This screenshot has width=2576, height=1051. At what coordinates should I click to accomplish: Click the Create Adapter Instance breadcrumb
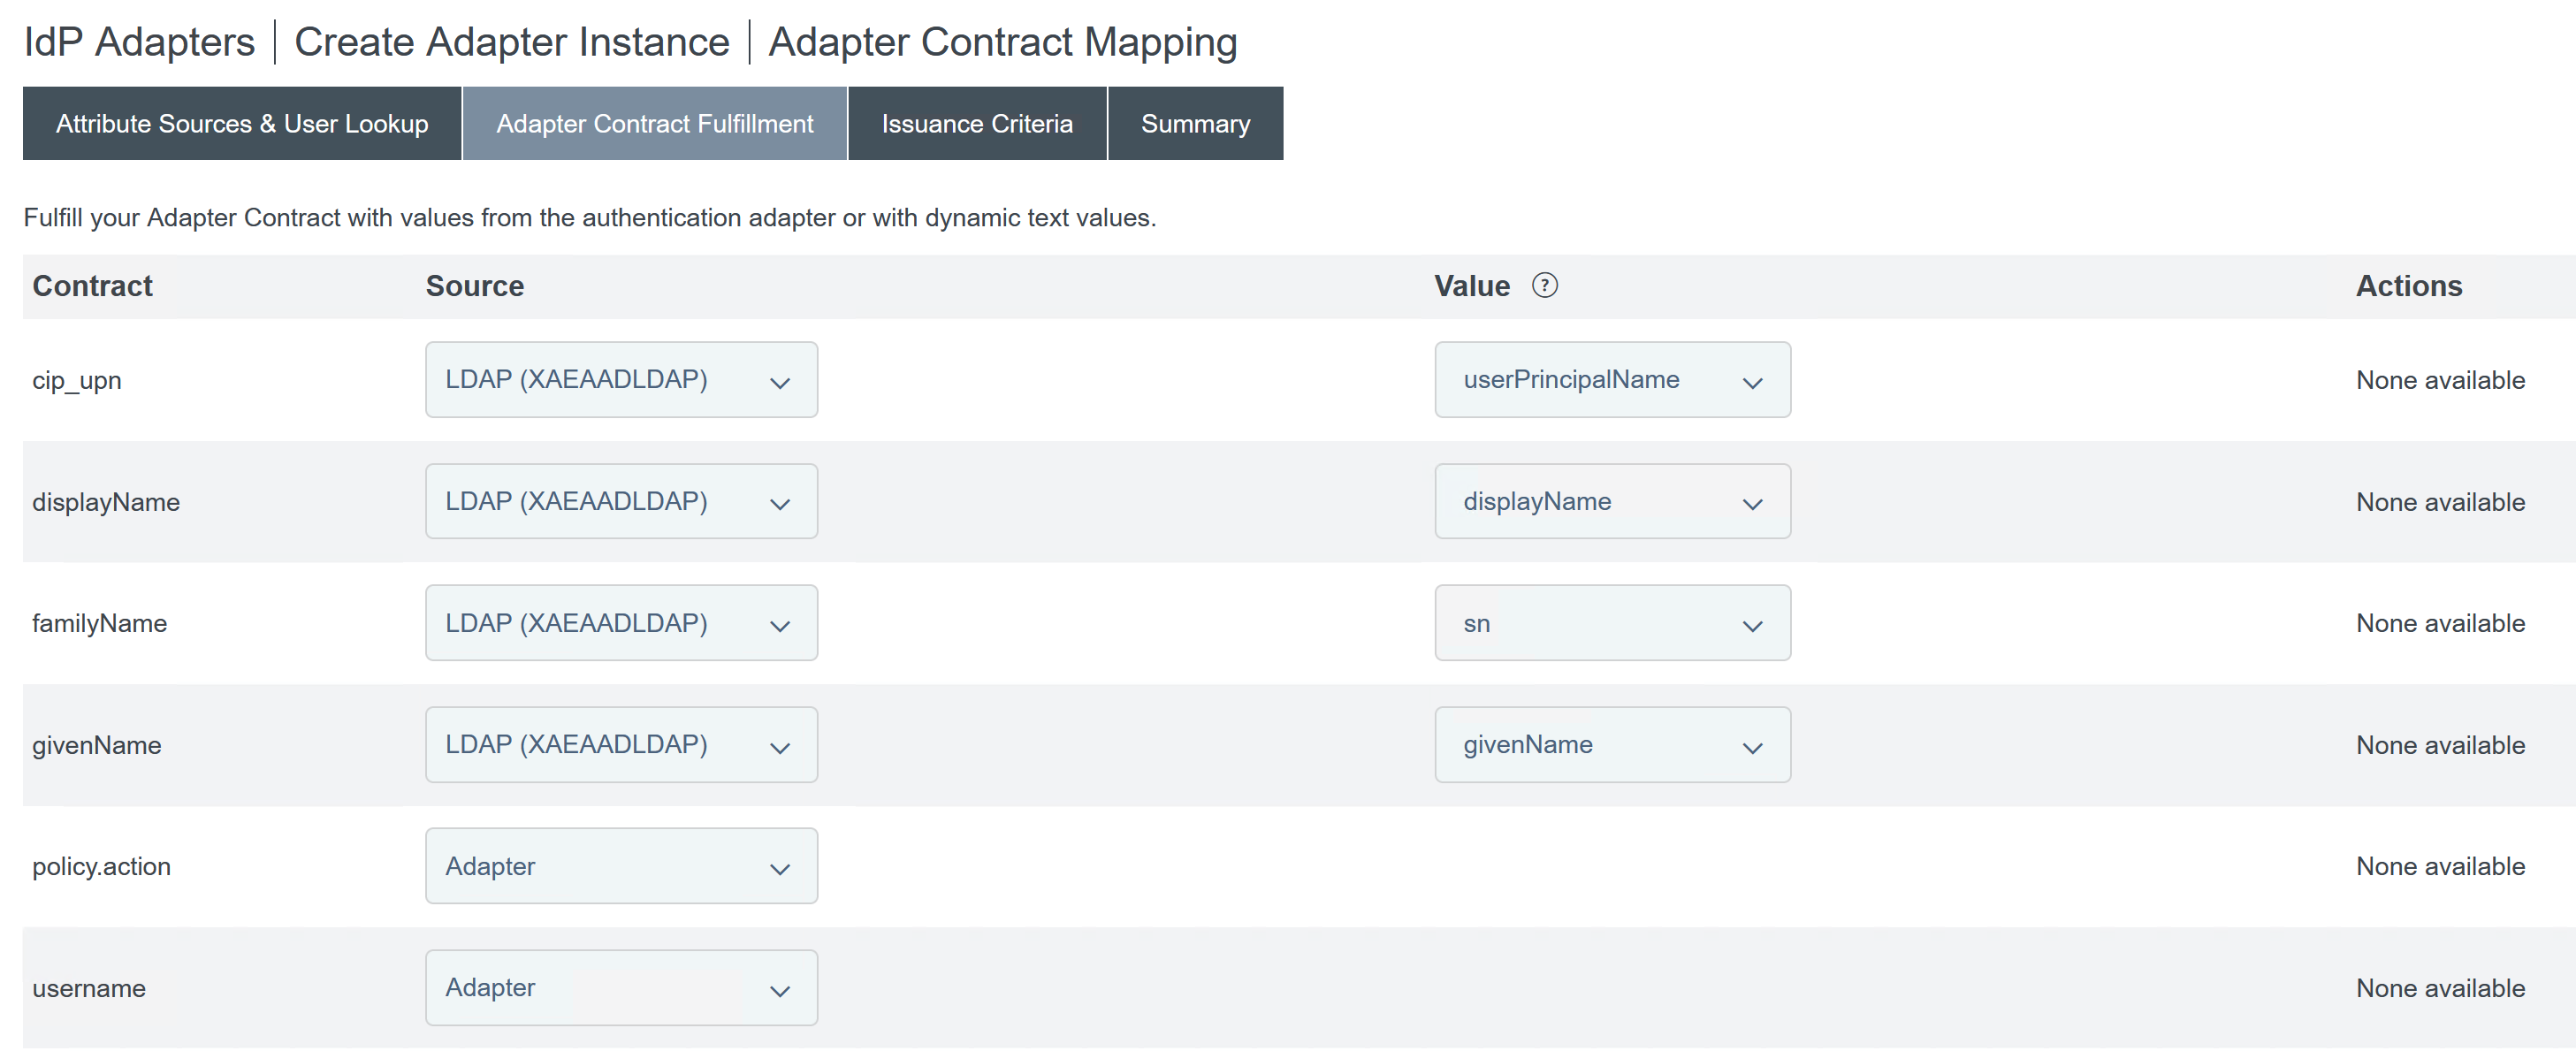coord(511,42)
